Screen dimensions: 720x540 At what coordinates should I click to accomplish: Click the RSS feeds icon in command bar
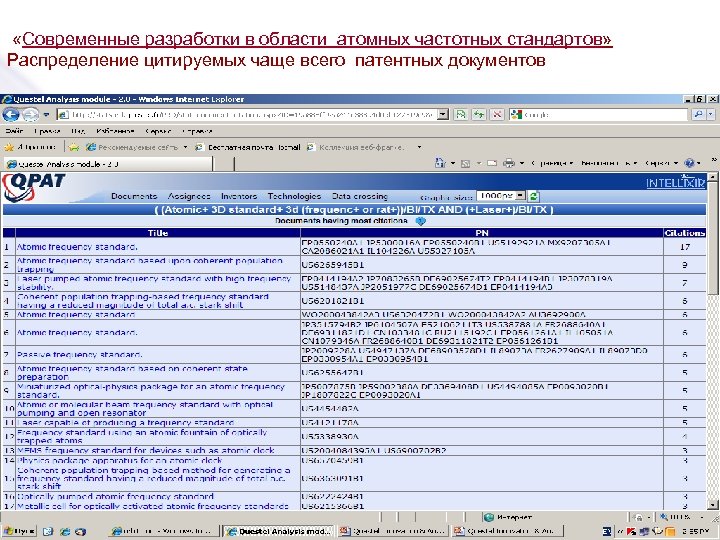coord(465,163)
